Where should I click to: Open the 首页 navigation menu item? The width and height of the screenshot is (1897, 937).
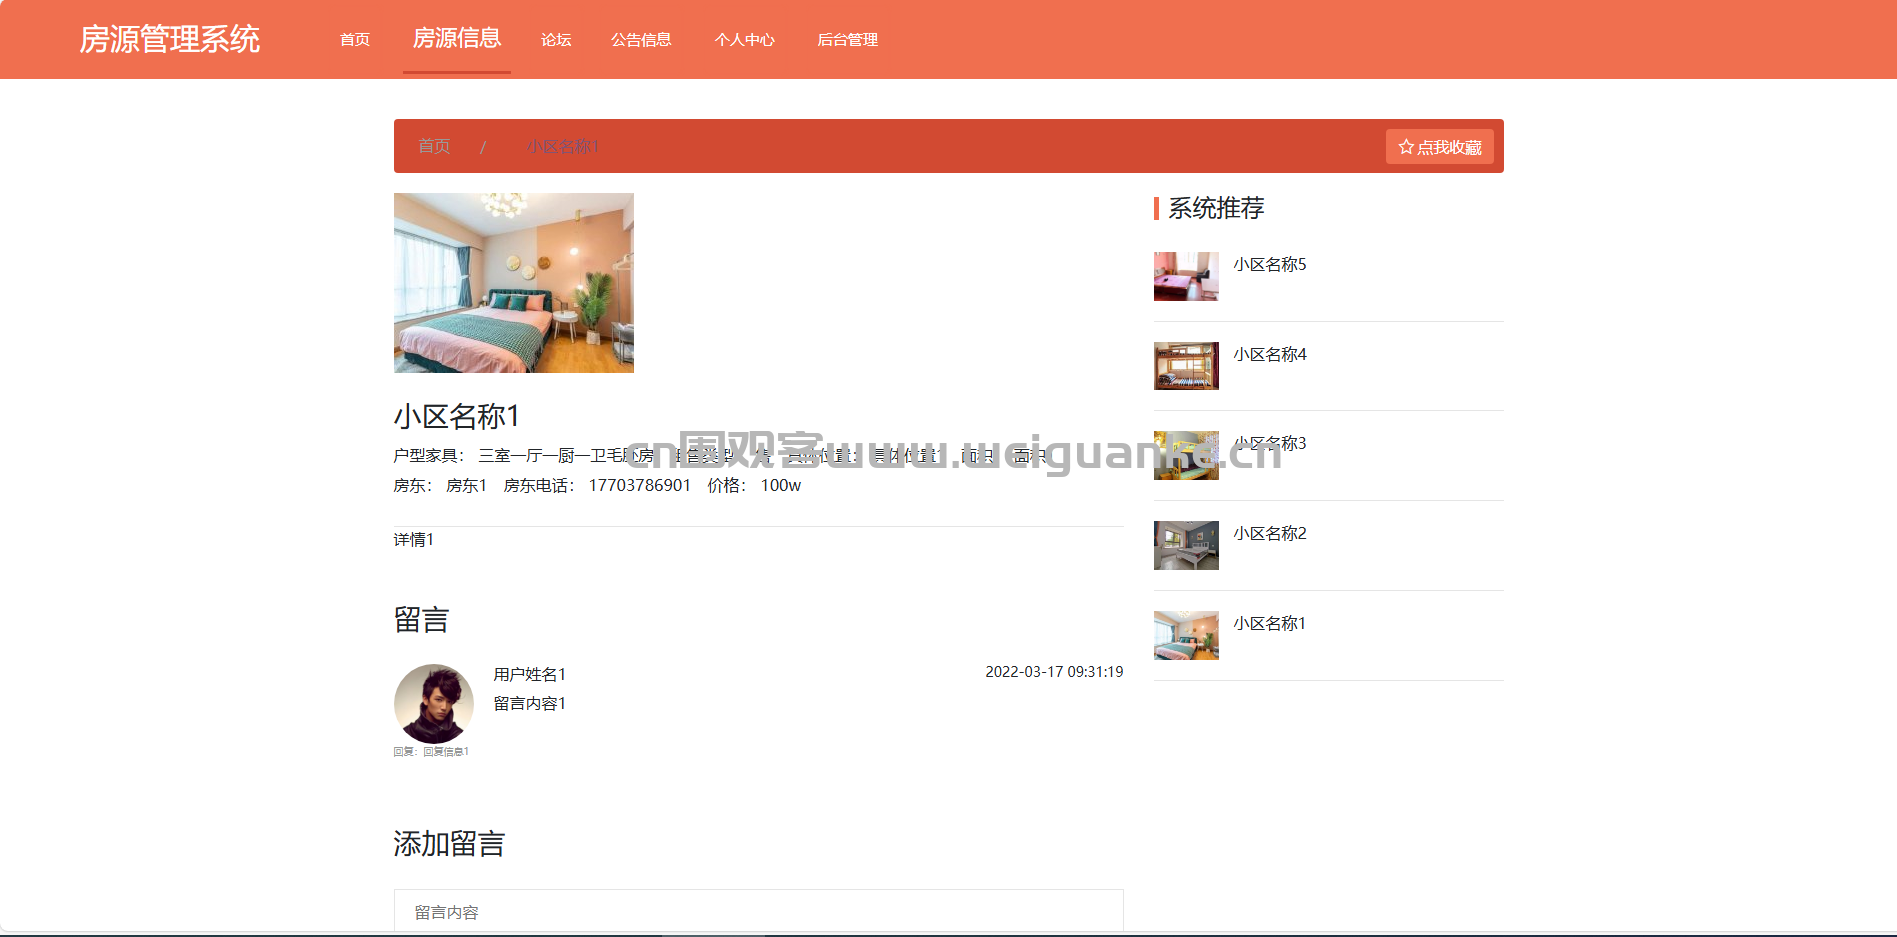pyautogui.click(x=355, y=40)
